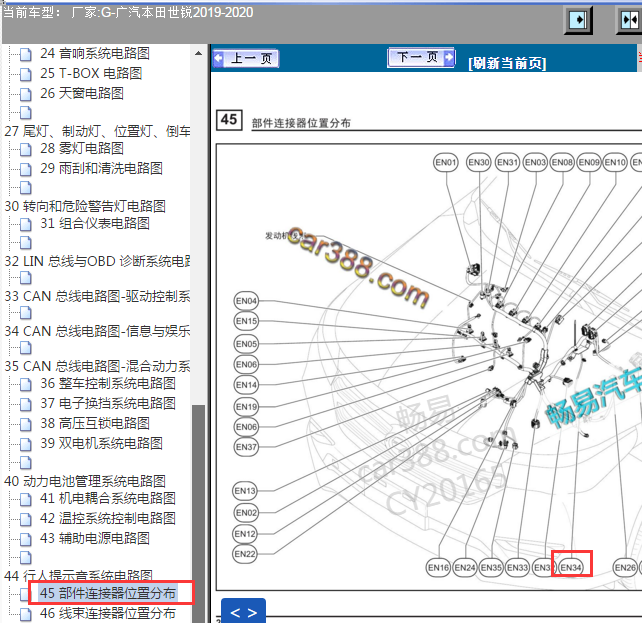
Task: Click connector label EN04 on left
Action: [246, 301]
